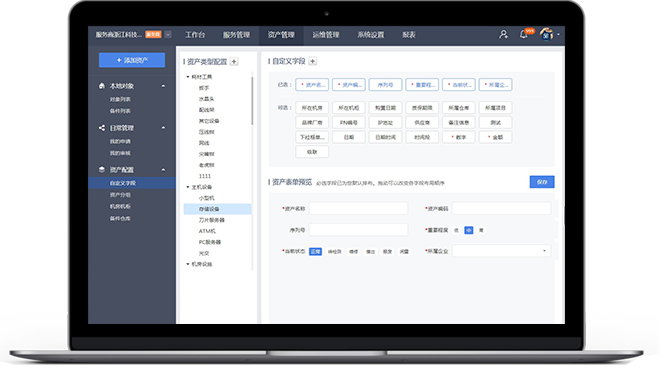Select 报废 as current status
This screenshot has height=373, width=659.
[x=387, y=252]
